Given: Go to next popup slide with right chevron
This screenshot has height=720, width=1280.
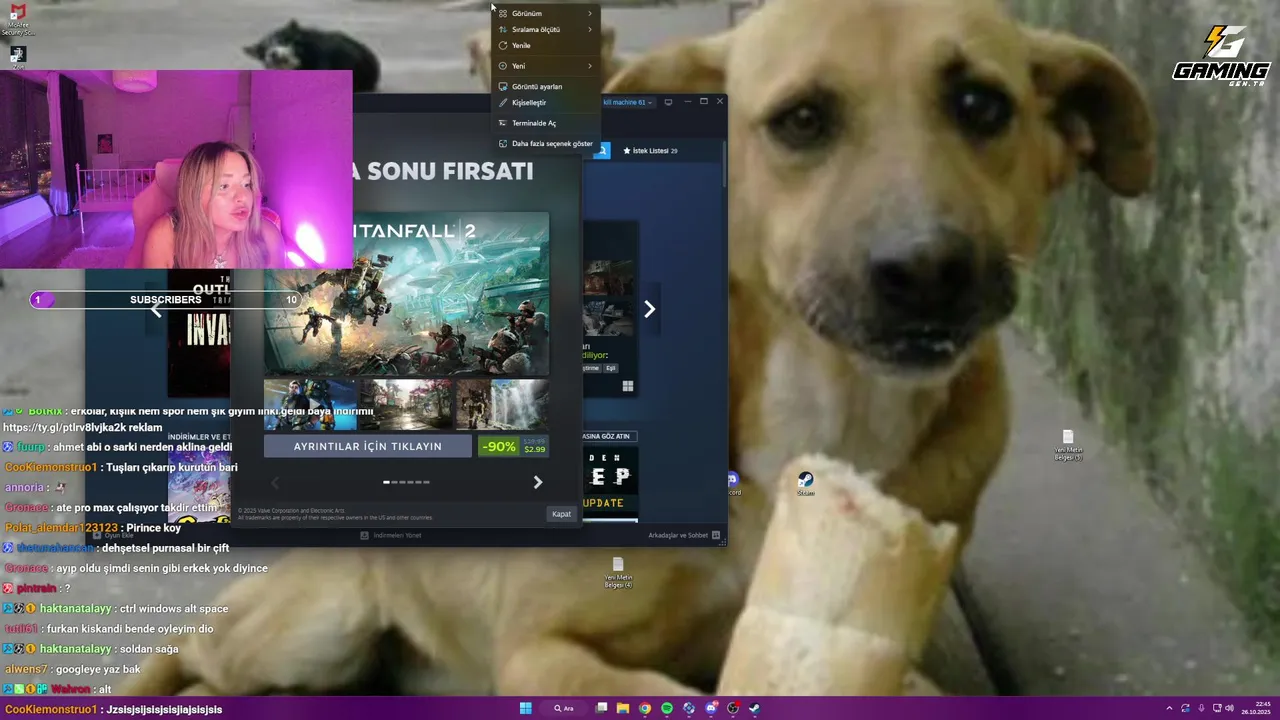Looking at the screenshot, I should point(537,483).
